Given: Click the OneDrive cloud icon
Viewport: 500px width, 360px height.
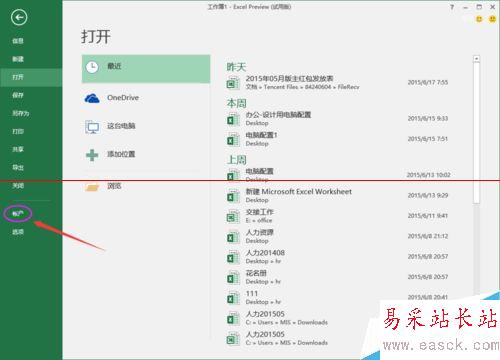Looking at the screenshot, I should click(x=92, y=98).
